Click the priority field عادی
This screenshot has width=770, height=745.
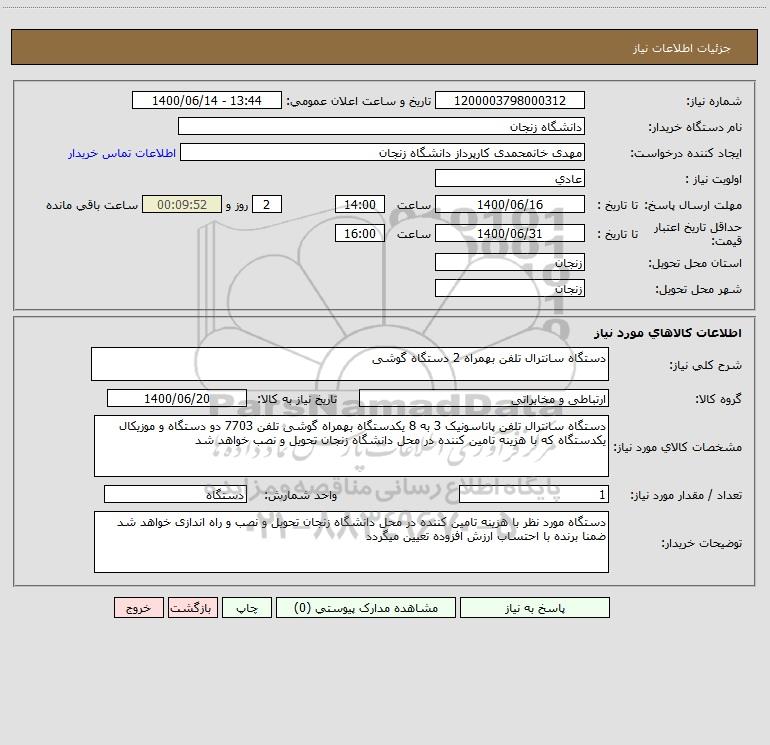pyautogui.click(x=510, y=178)
